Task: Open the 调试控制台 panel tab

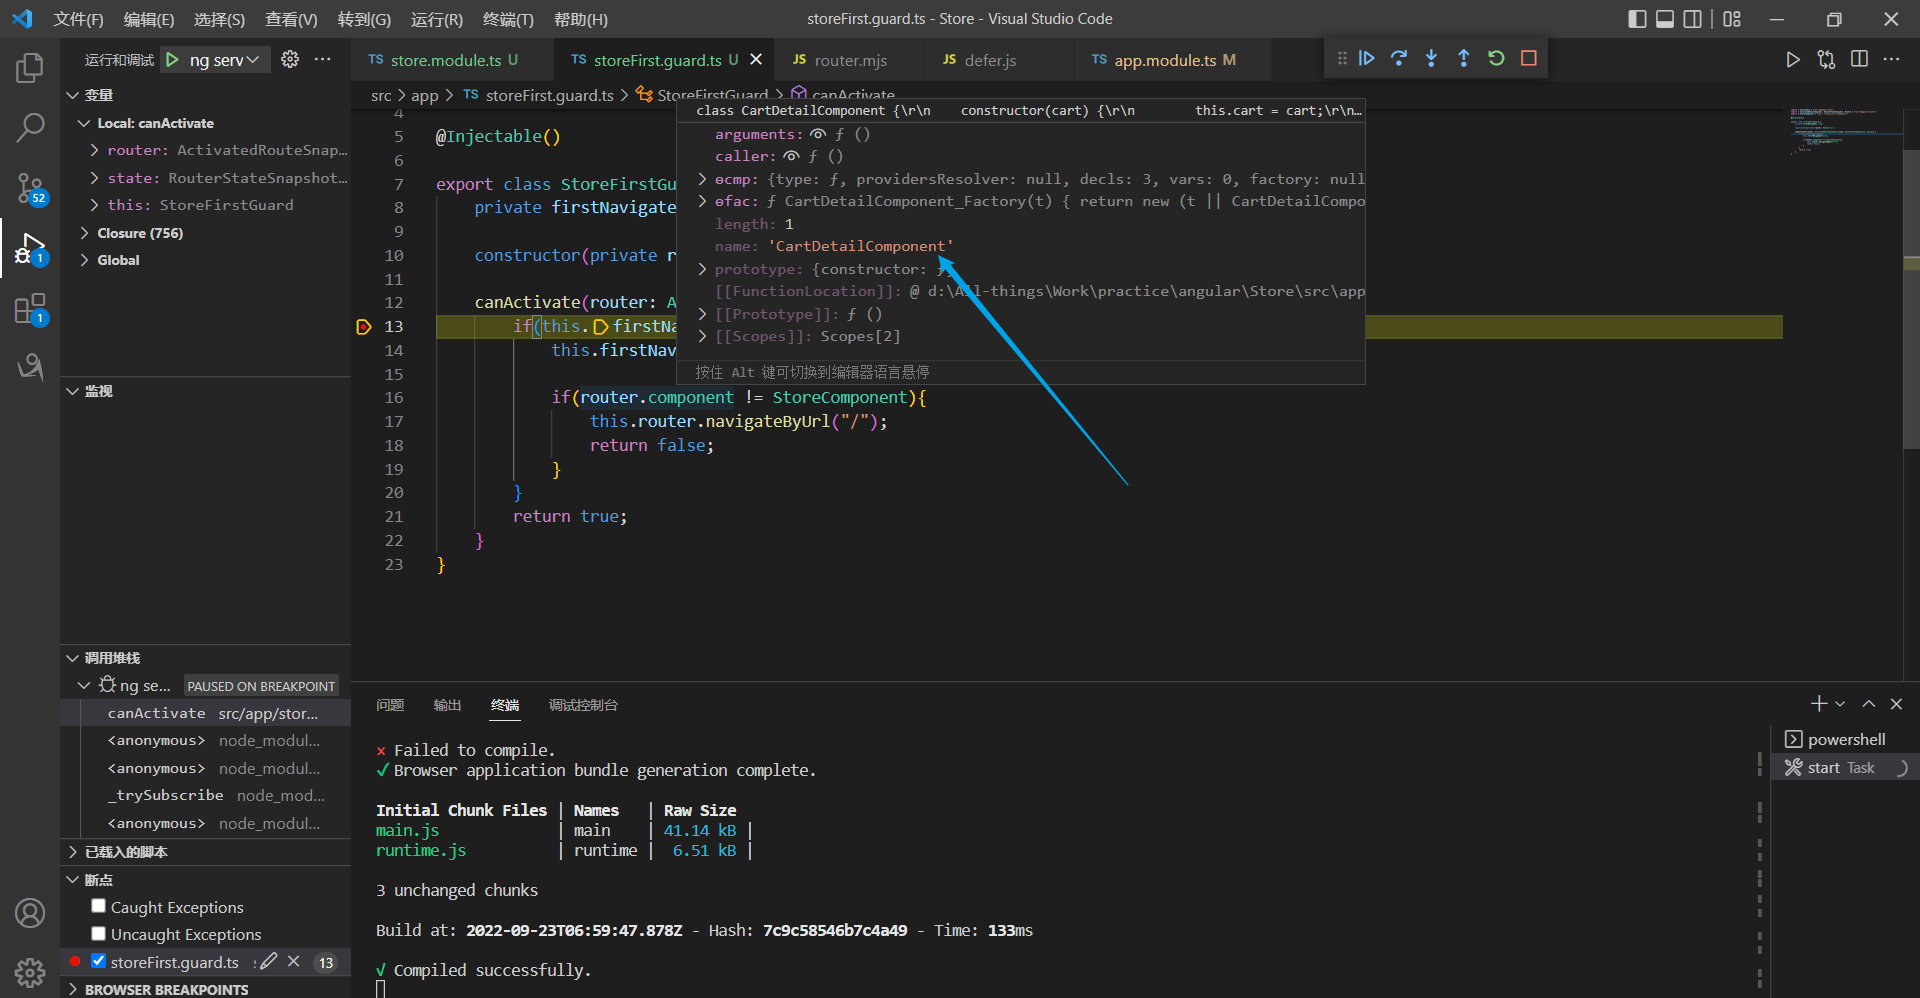Action: [x=583, y=705]
